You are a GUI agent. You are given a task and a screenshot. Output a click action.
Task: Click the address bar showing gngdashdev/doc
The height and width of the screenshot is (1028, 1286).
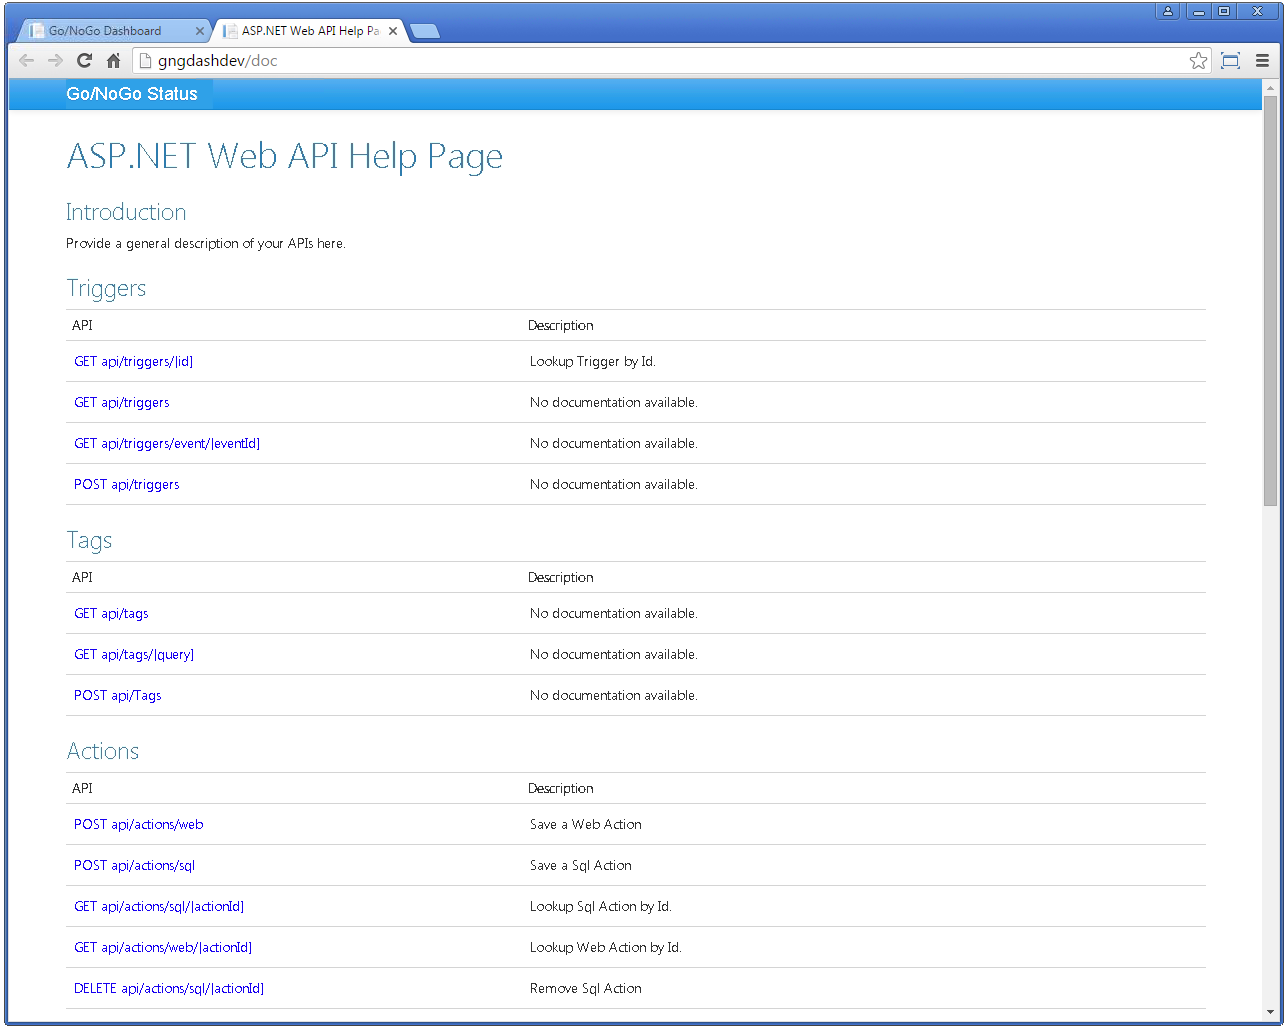point(660,61)
